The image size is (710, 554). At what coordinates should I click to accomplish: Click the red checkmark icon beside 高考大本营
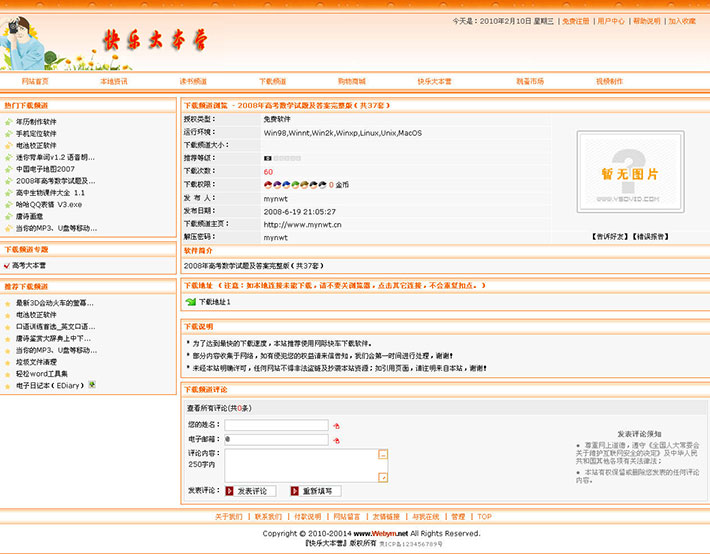(x=8, y=265)
